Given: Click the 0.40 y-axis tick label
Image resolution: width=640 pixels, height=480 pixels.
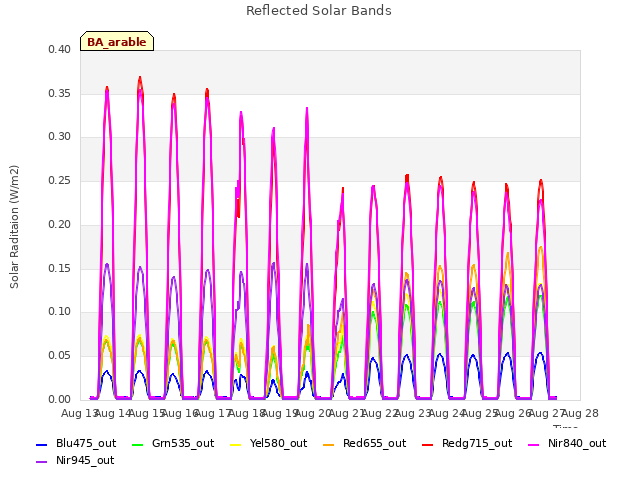Looking at the screenshot, I should tap(60, 49).
